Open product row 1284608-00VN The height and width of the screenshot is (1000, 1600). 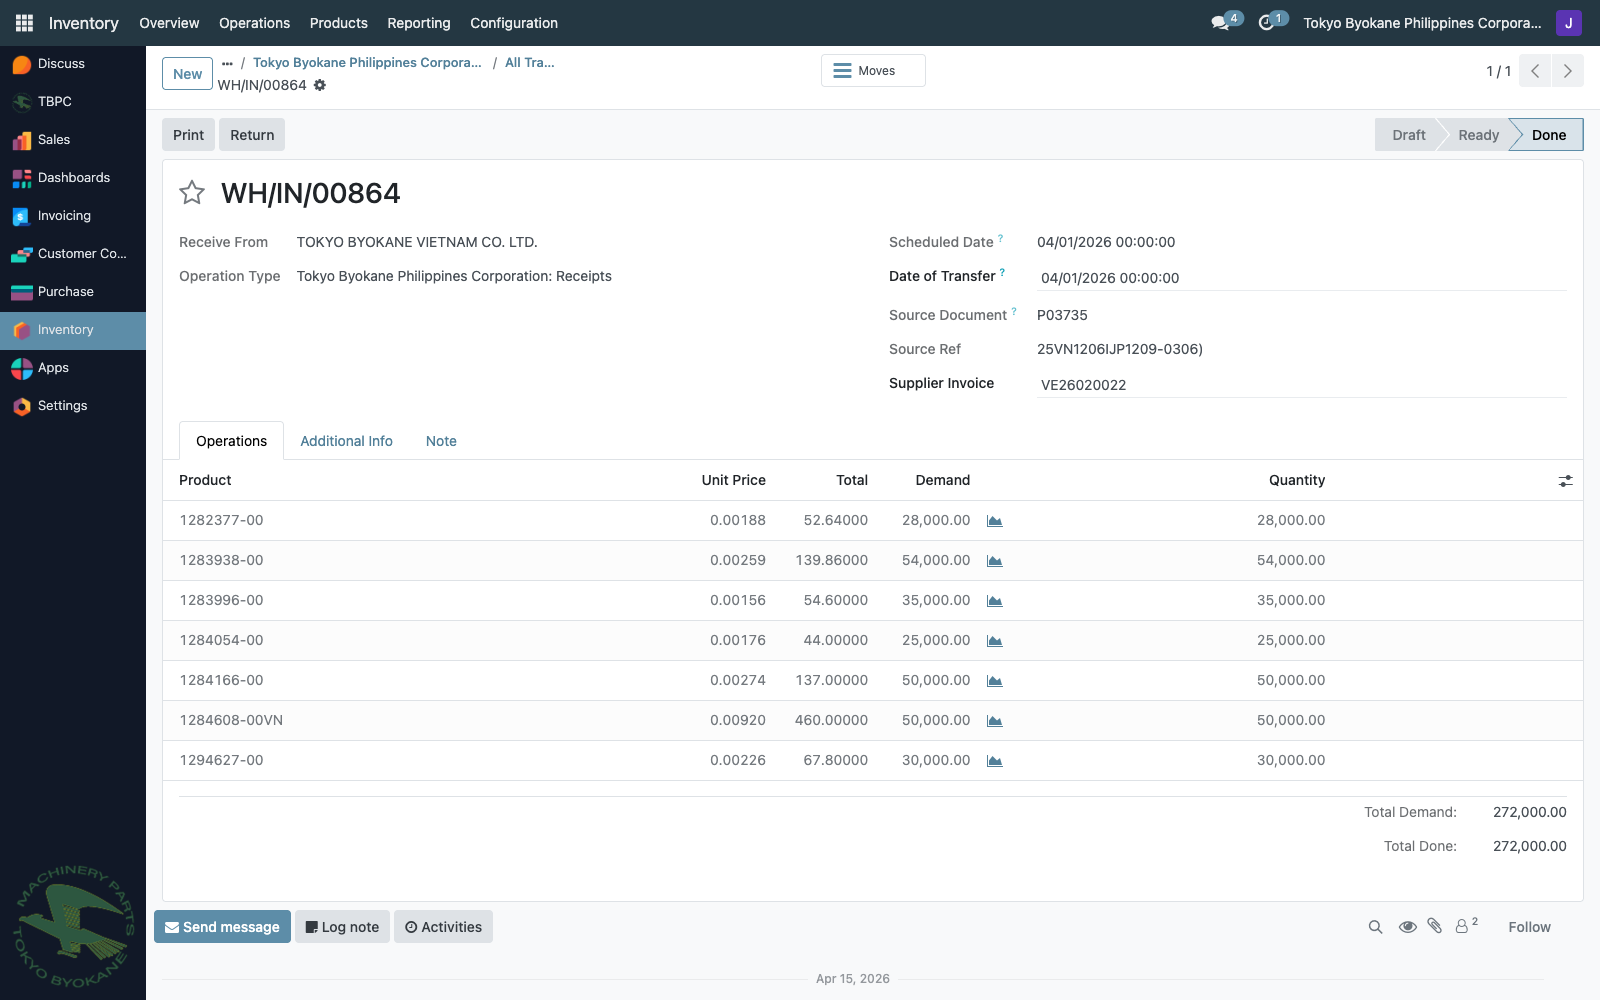[872, 721]
